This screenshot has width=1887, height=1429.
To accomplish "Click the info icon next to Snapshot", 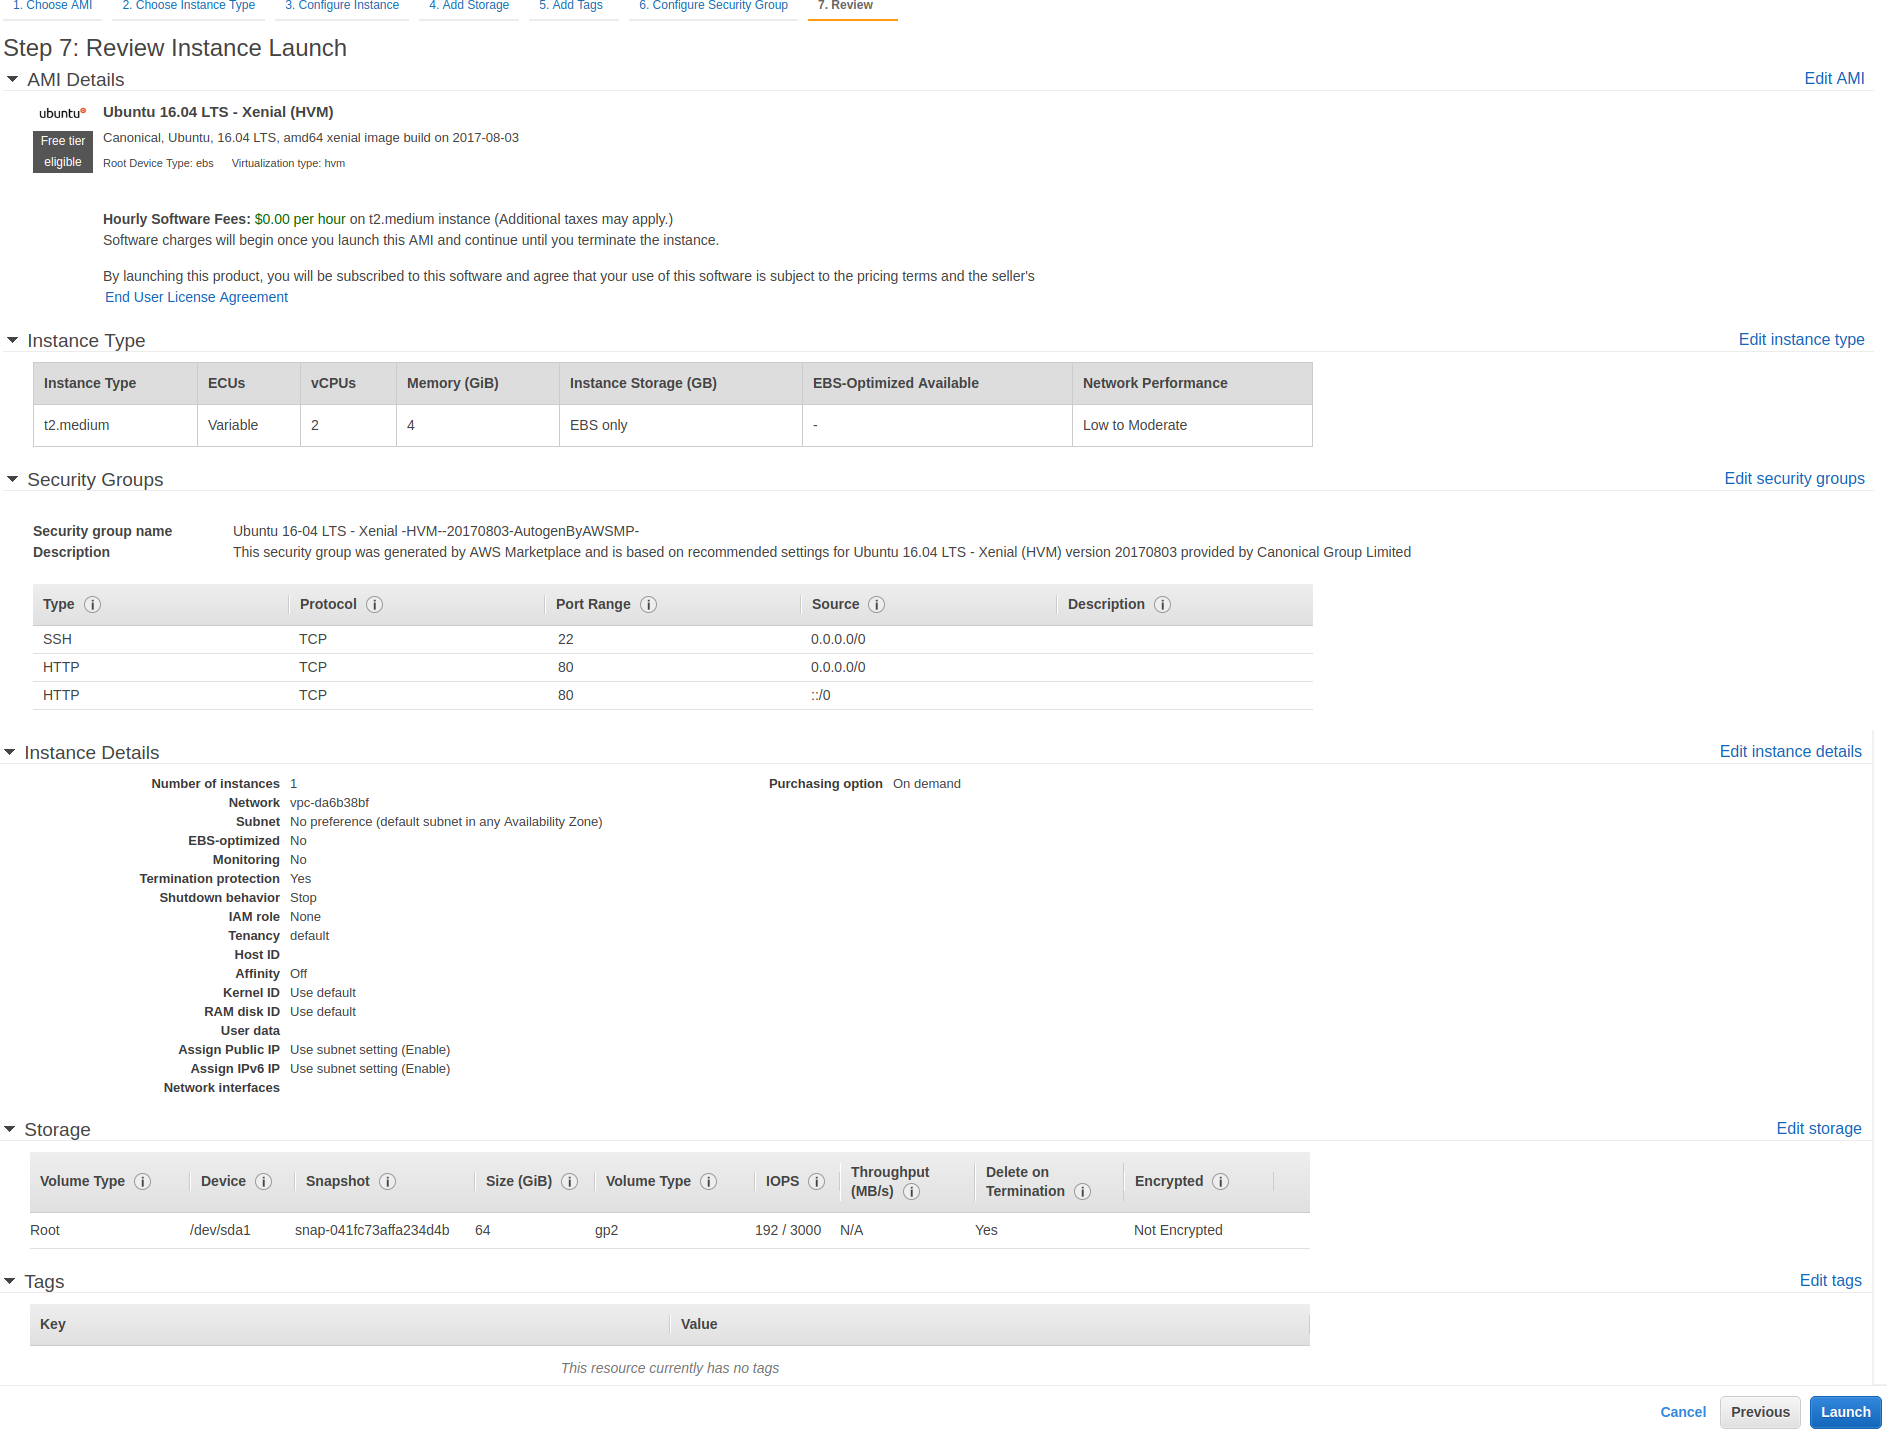I will tap(388, 1182).
